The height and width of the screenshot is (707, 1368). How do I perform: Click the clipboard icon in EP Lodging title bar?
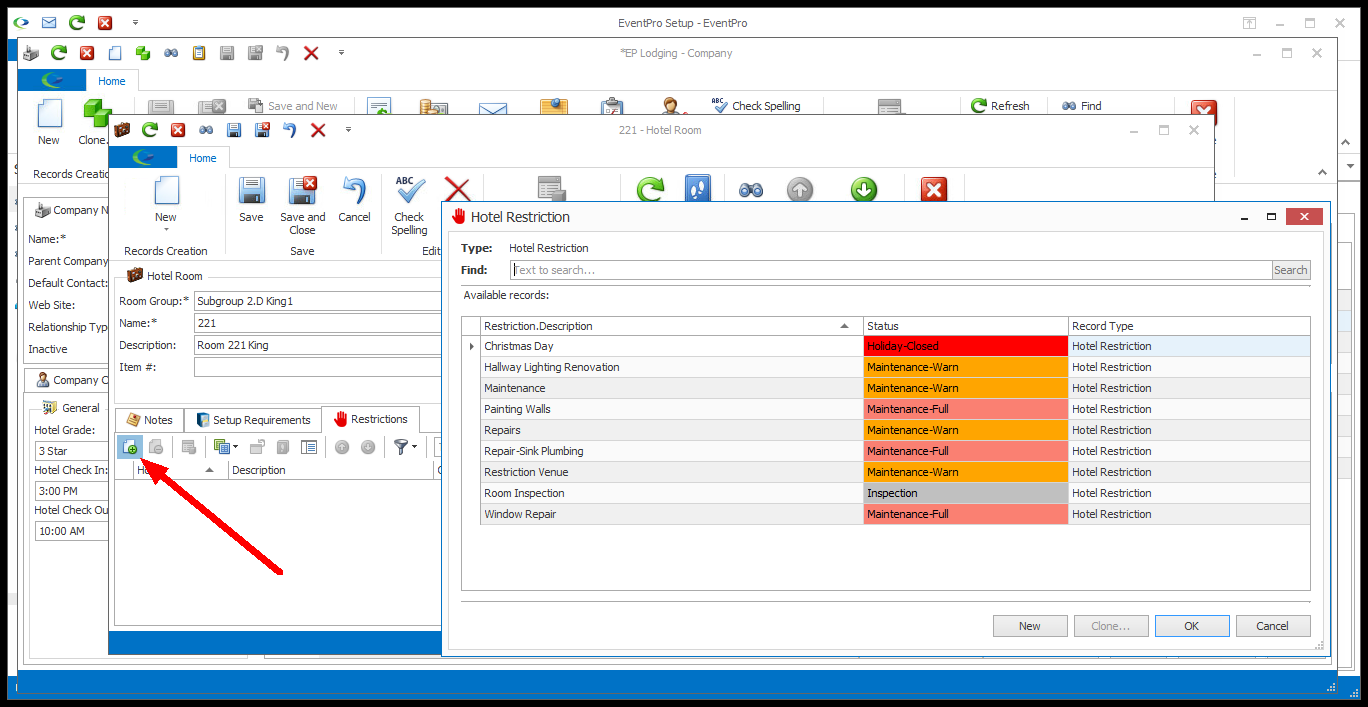199,53
